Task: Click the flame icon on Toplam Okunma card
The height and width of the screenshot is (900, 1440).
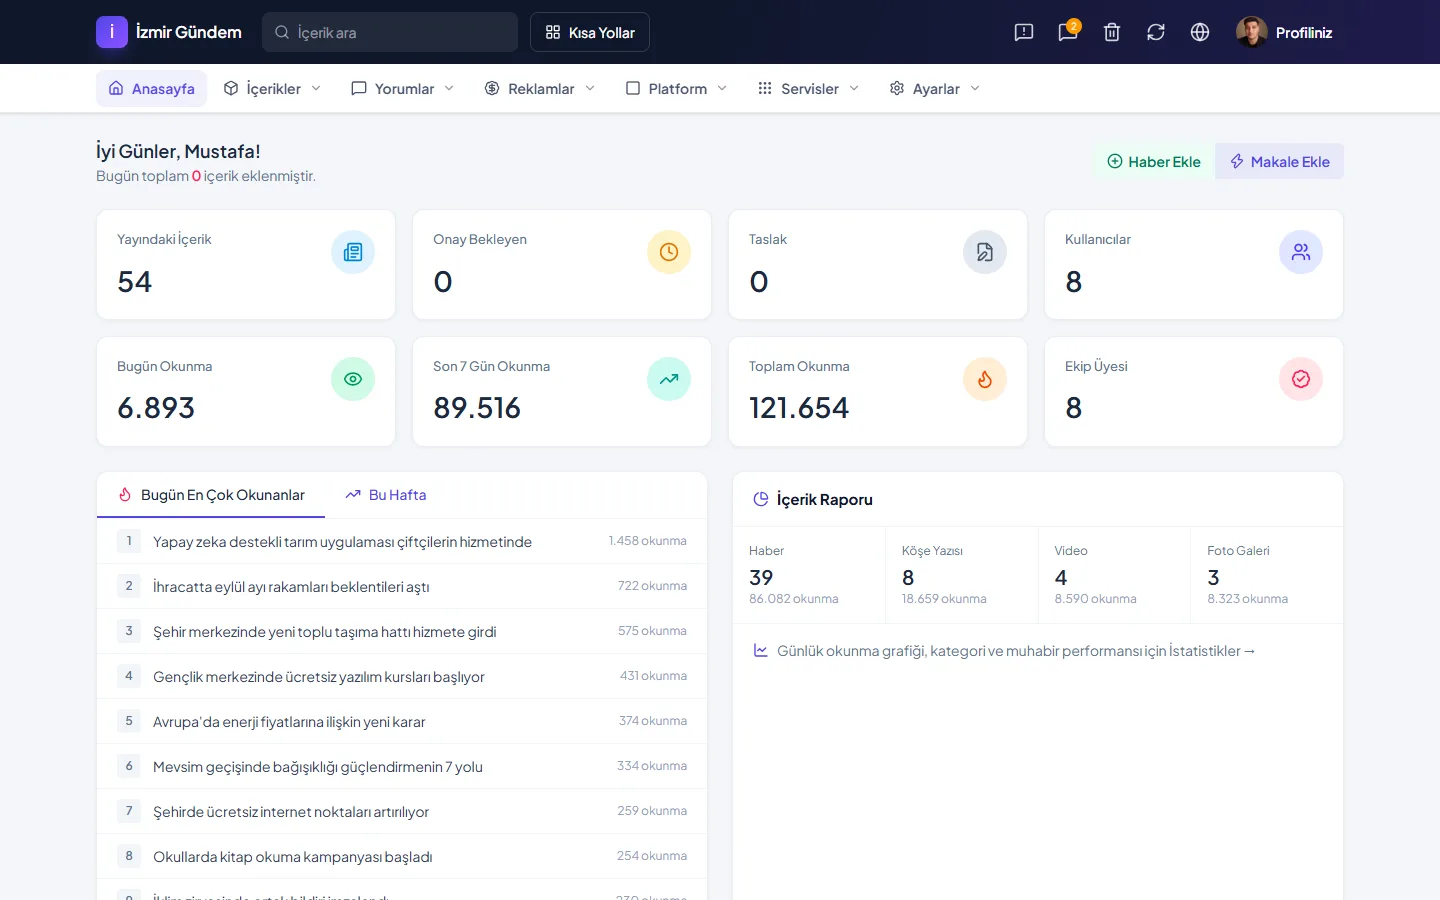Action: pyautogui.click(x=985, y=379)
